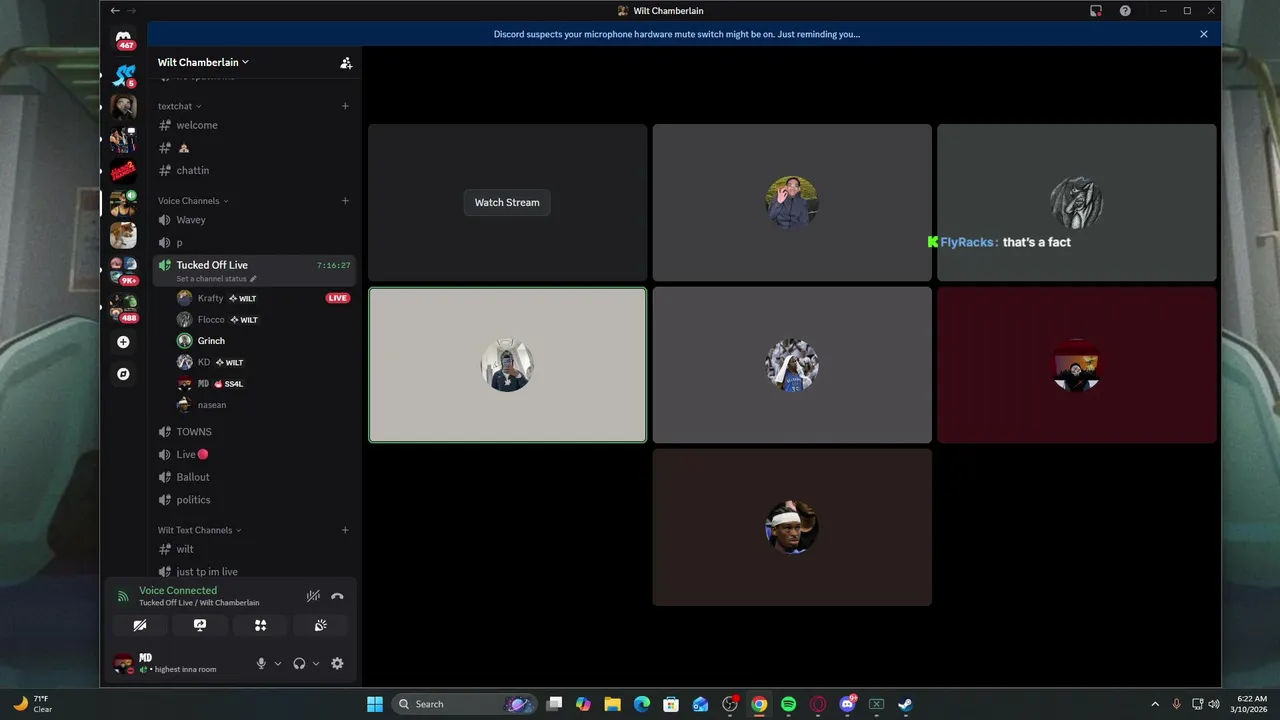The image size is (1280, 720).
Task: Open MD user profile avatar
Action: point(123,663)
